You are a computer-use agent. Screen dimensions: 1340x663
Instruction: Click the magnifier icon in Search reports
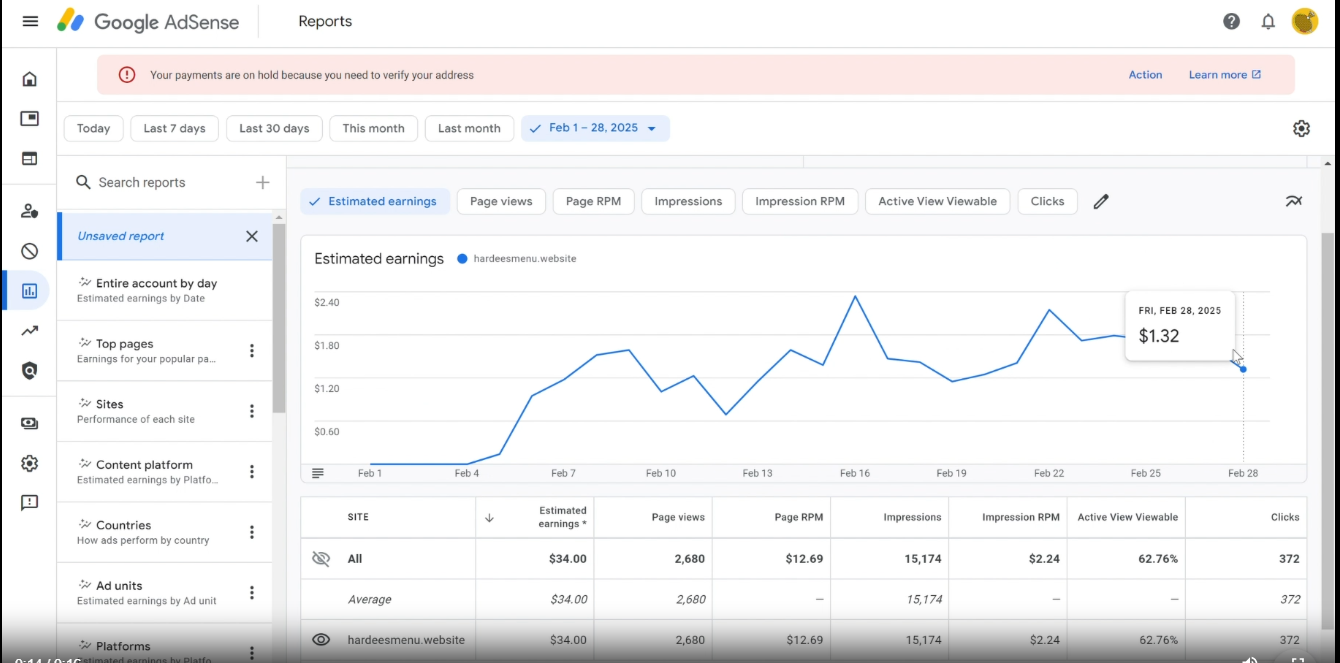pos(84,182)
